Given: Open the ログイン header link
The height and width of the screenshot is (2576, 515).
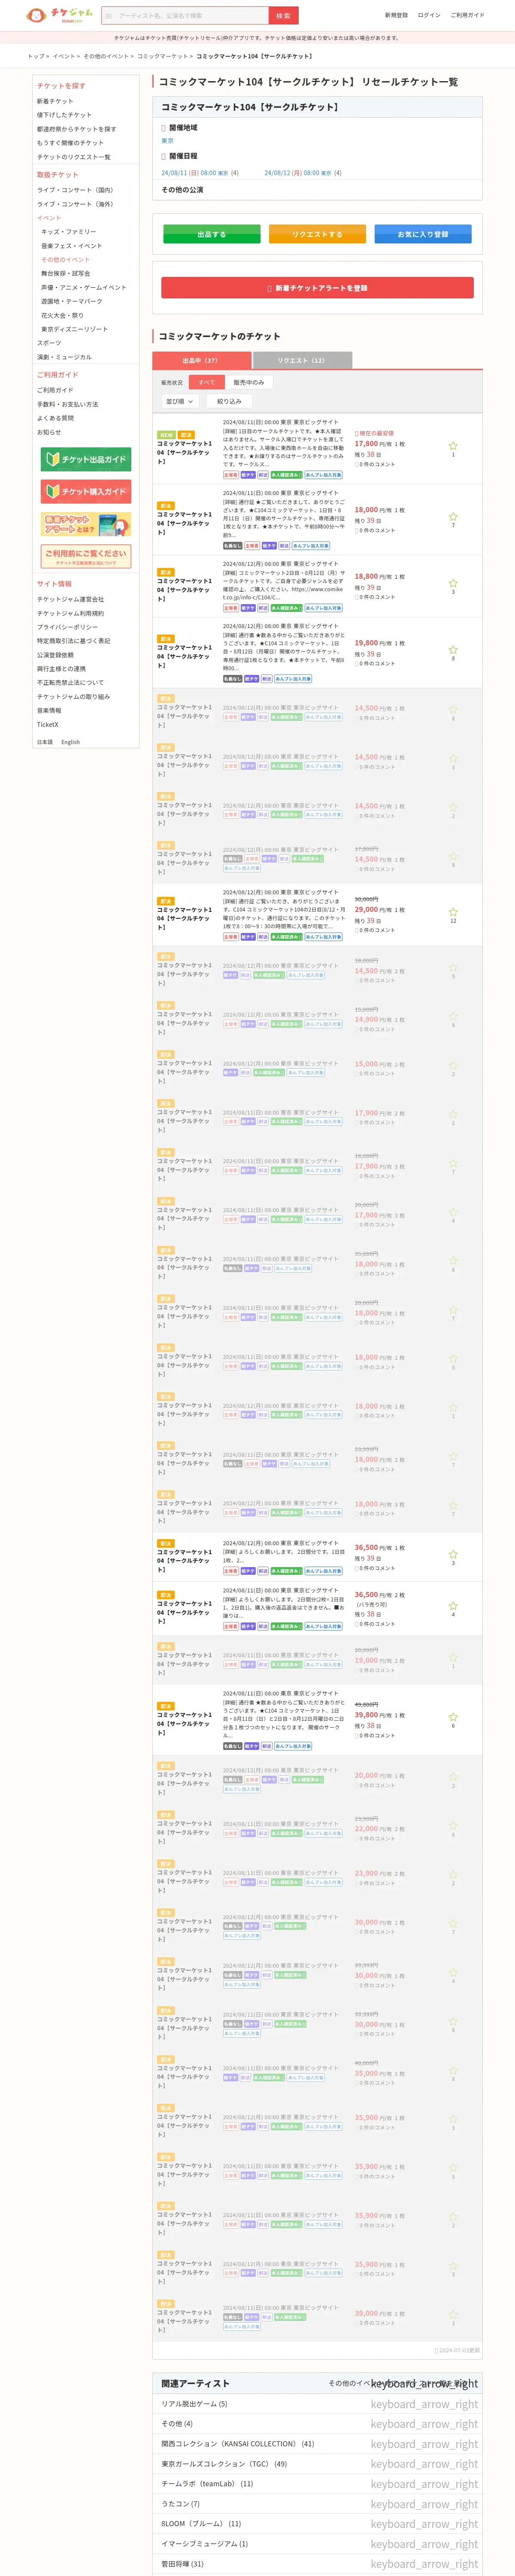Looking at the screenshot, I should pos(429,15).
